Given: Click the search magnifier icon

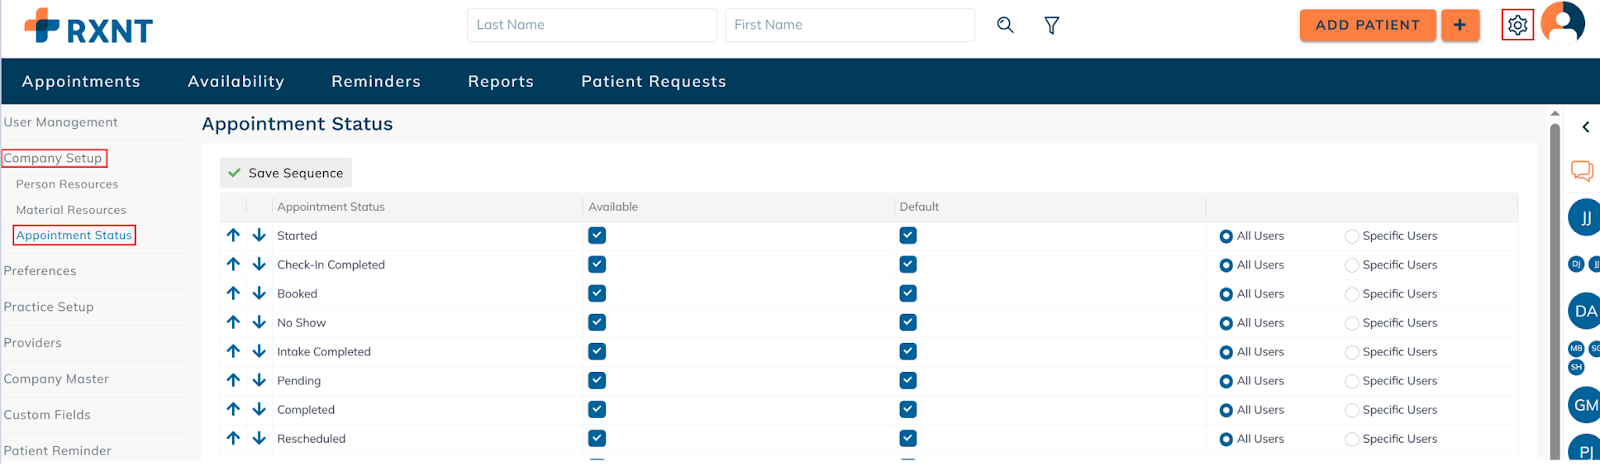Looking at the screenshot, I should [x=1005, y=25].
